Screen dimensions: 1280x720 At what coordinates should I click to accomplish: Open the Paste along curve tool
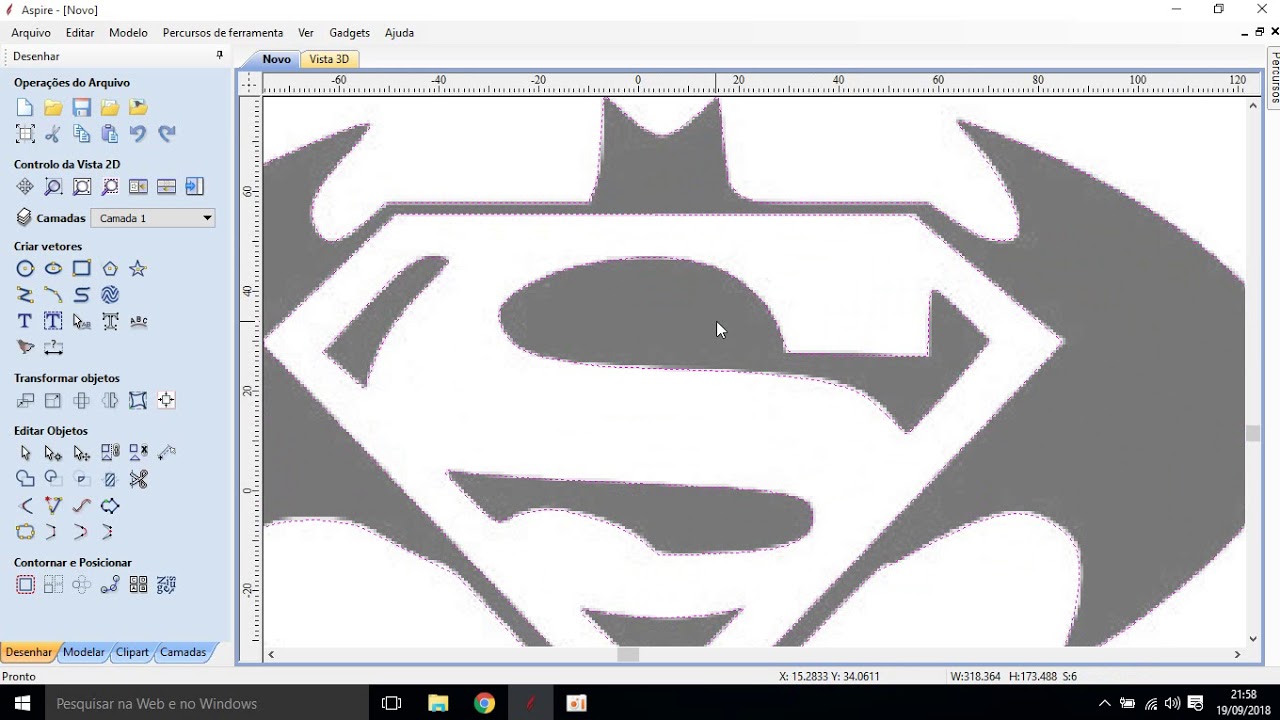point(110,585)
